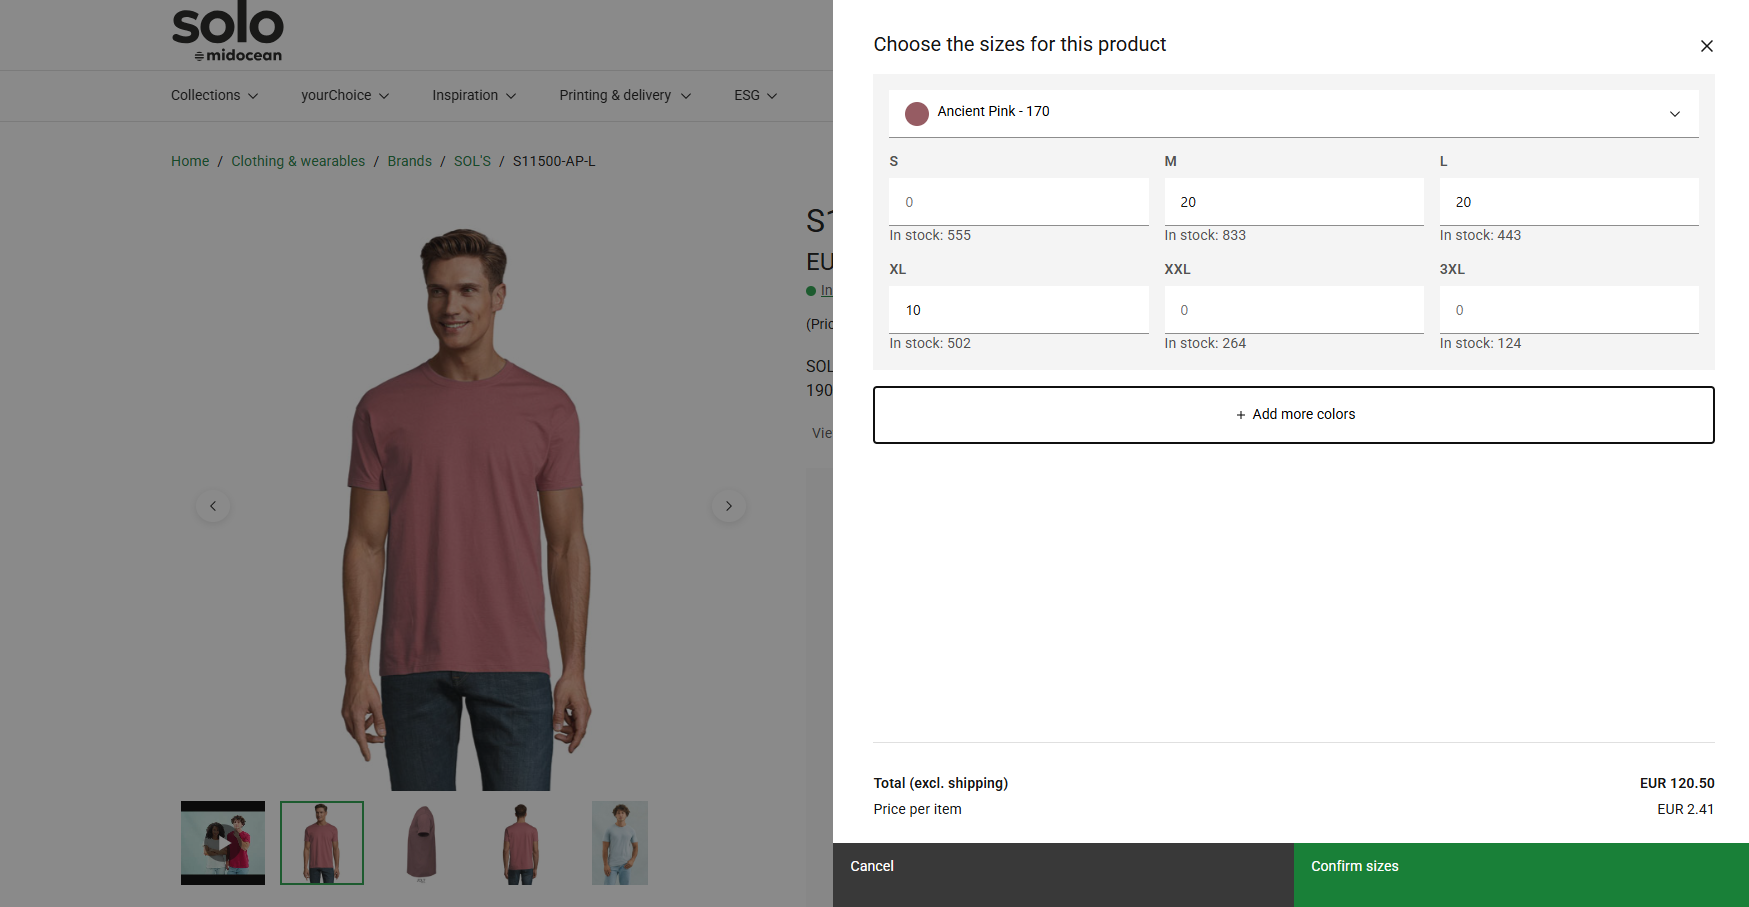
Task: Click 'Choose the sizes for this product' heading
Action: point(1020,45)
